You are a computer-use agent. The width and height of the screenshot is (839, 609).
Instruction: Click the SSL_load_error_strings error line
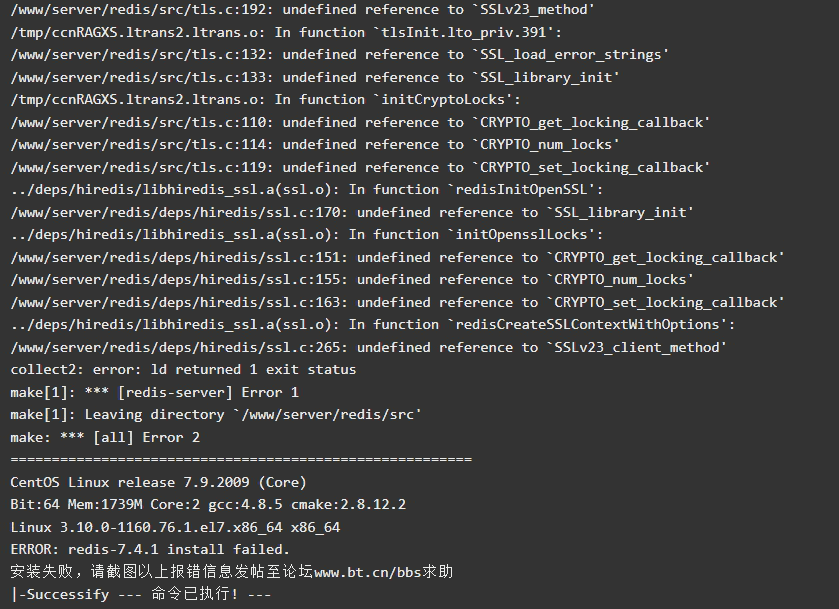339,55
